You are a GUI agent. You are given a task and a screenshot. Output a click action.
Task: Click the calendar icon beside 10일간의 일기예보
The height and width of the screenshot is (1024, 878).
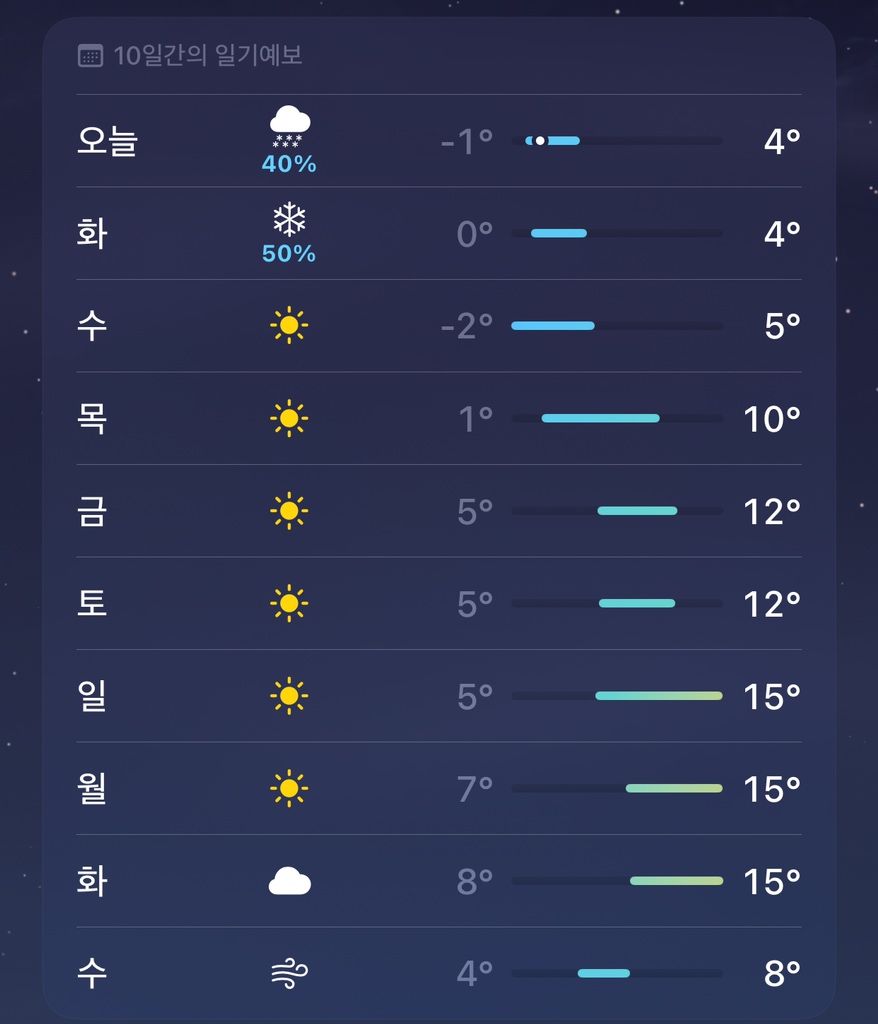tap(90, 56)
